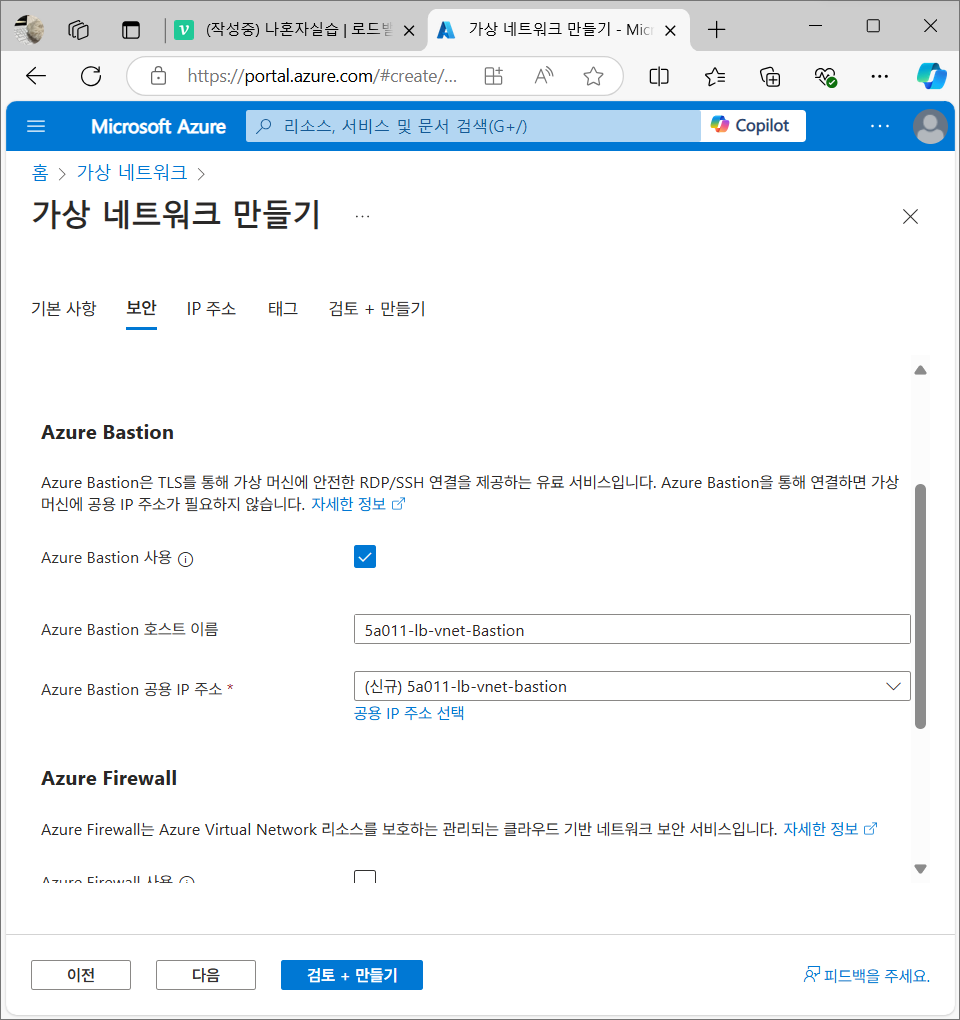Click the 다음 button
The height and width of the screenshot is (1020, 960).
[x=206, y=974]
